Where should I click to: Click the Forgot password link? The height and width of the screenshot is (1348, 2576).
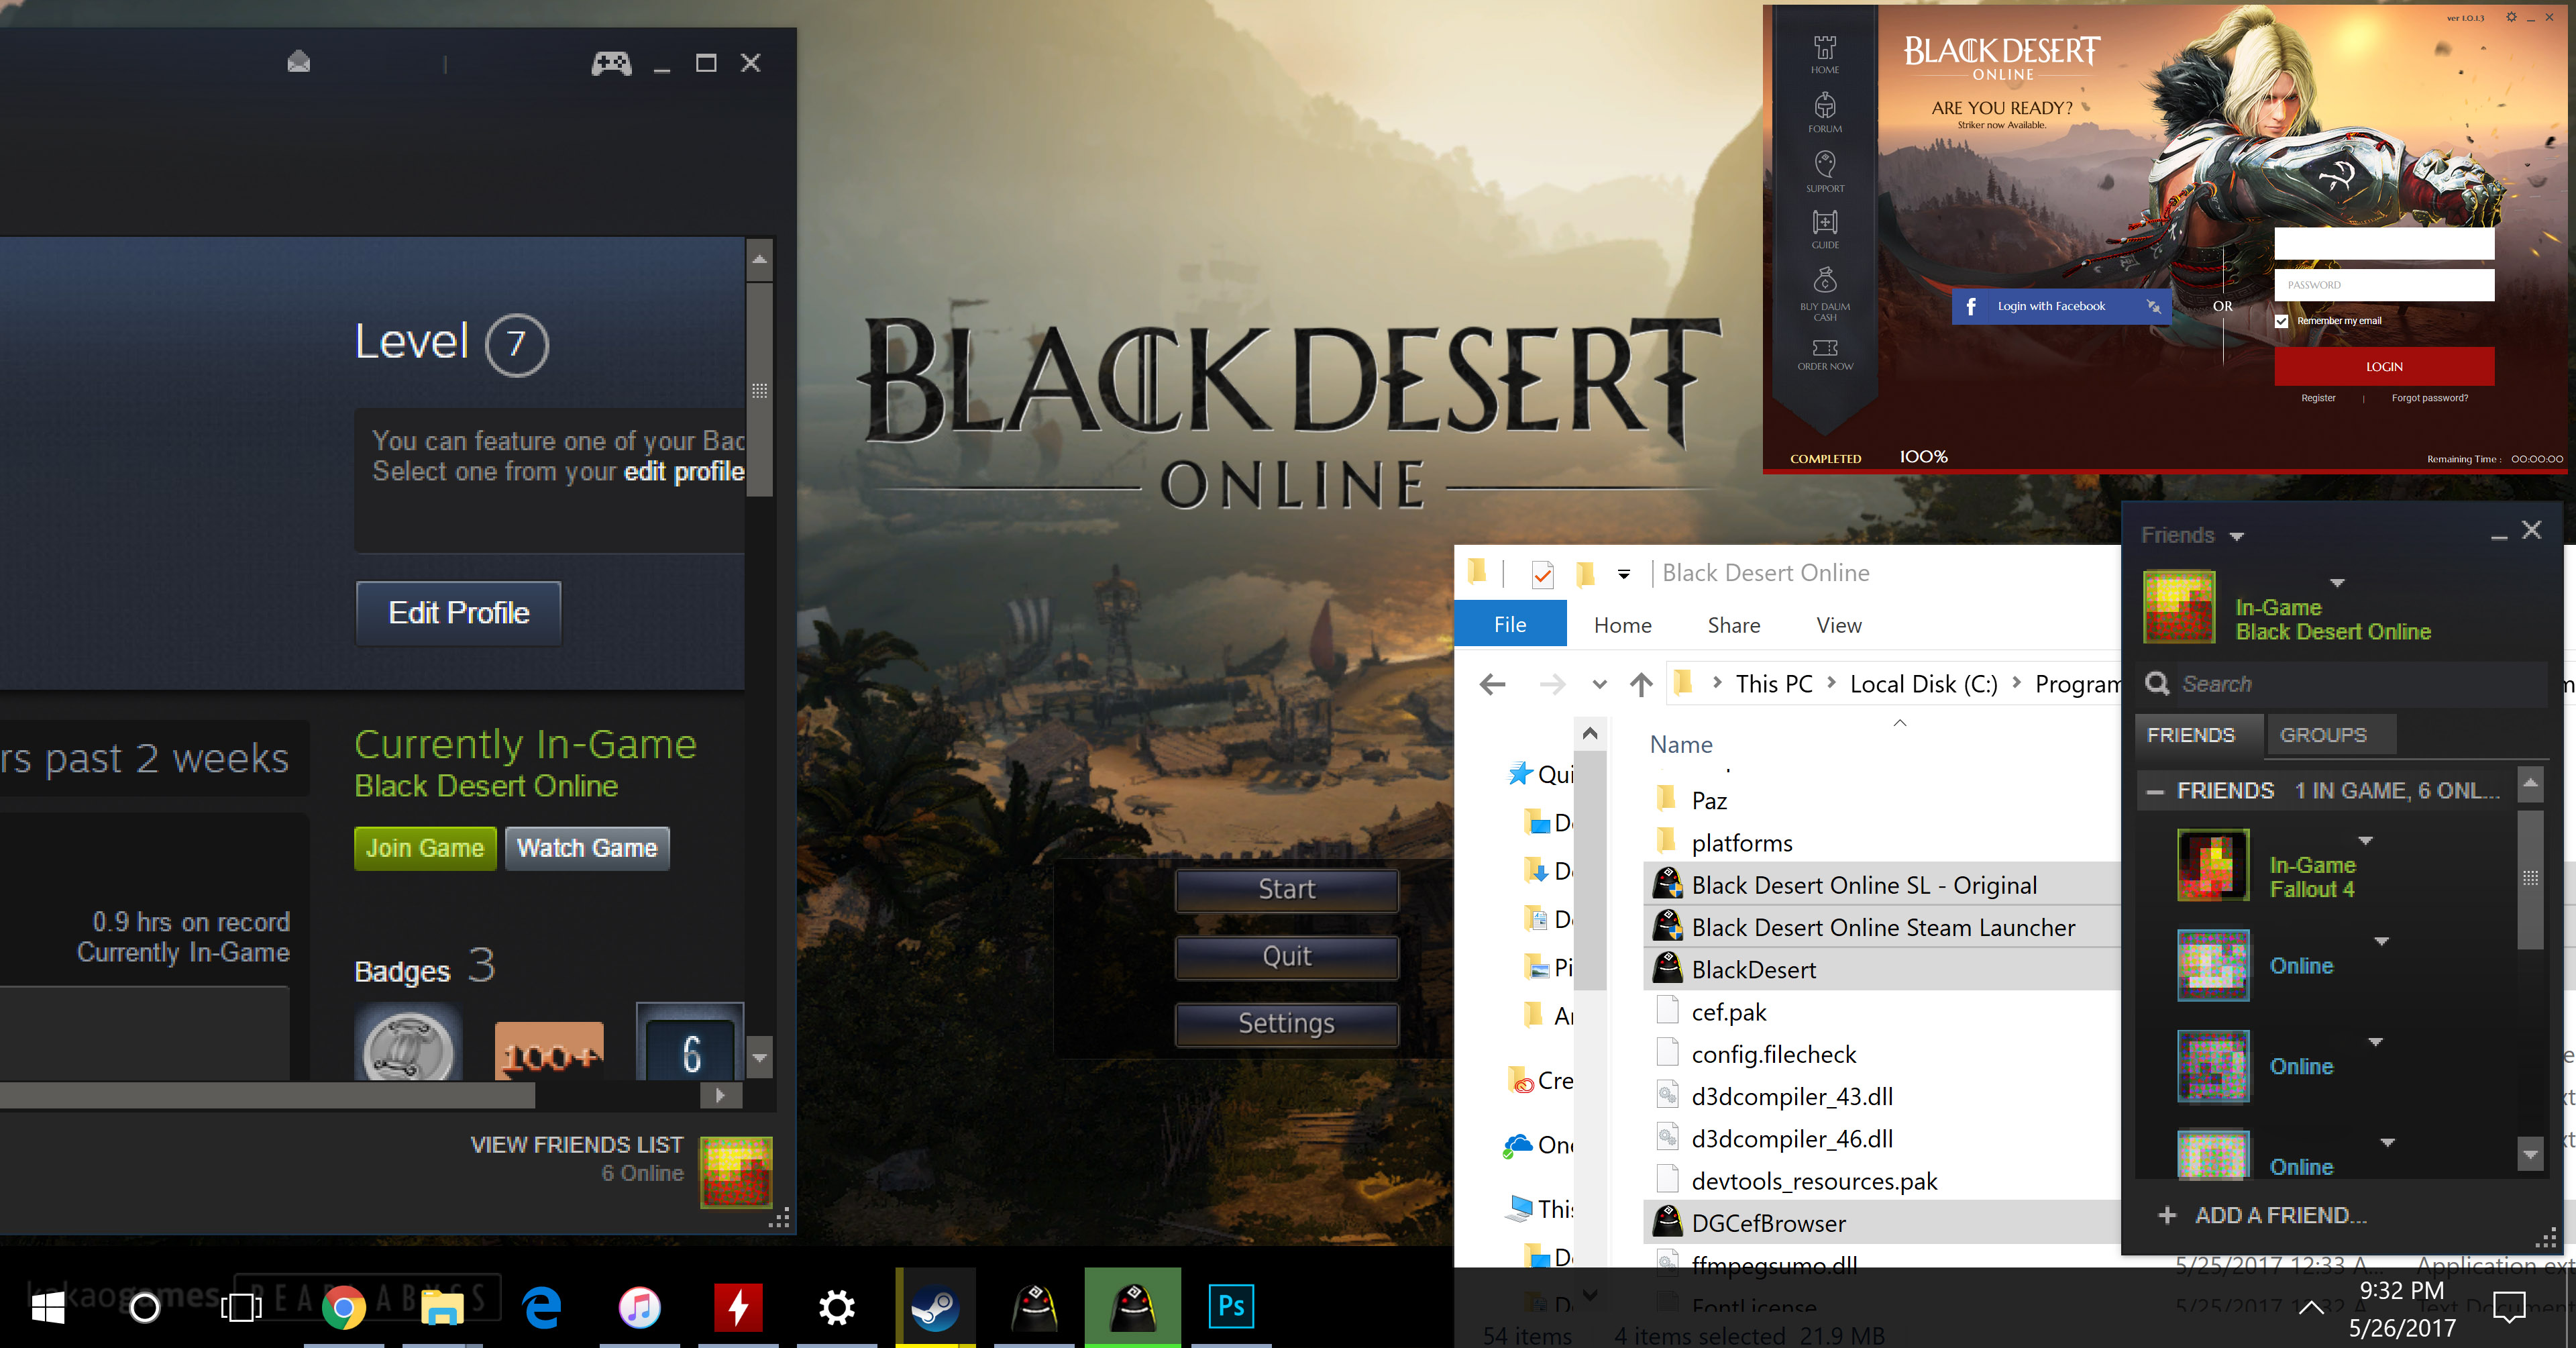(x=2429, y=398)
